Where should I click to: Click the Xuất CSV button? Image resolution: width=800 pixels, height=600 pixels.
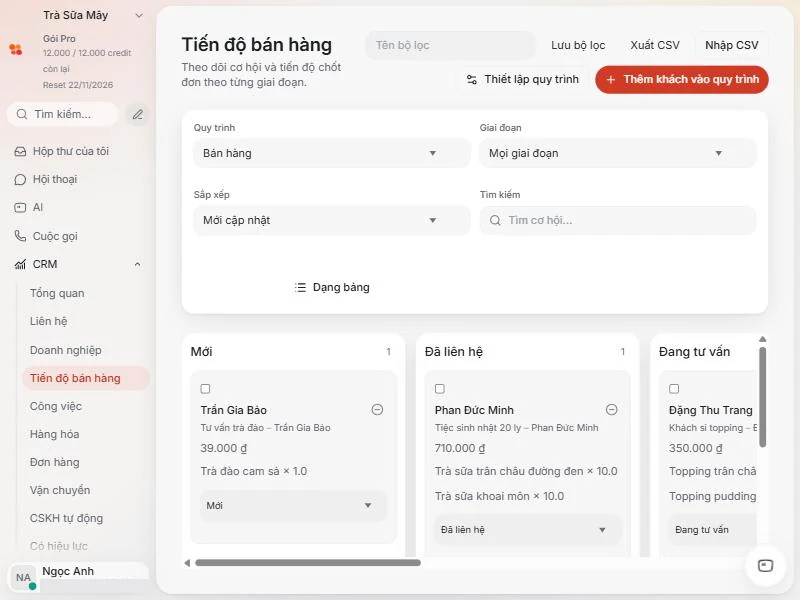[655, 45]
